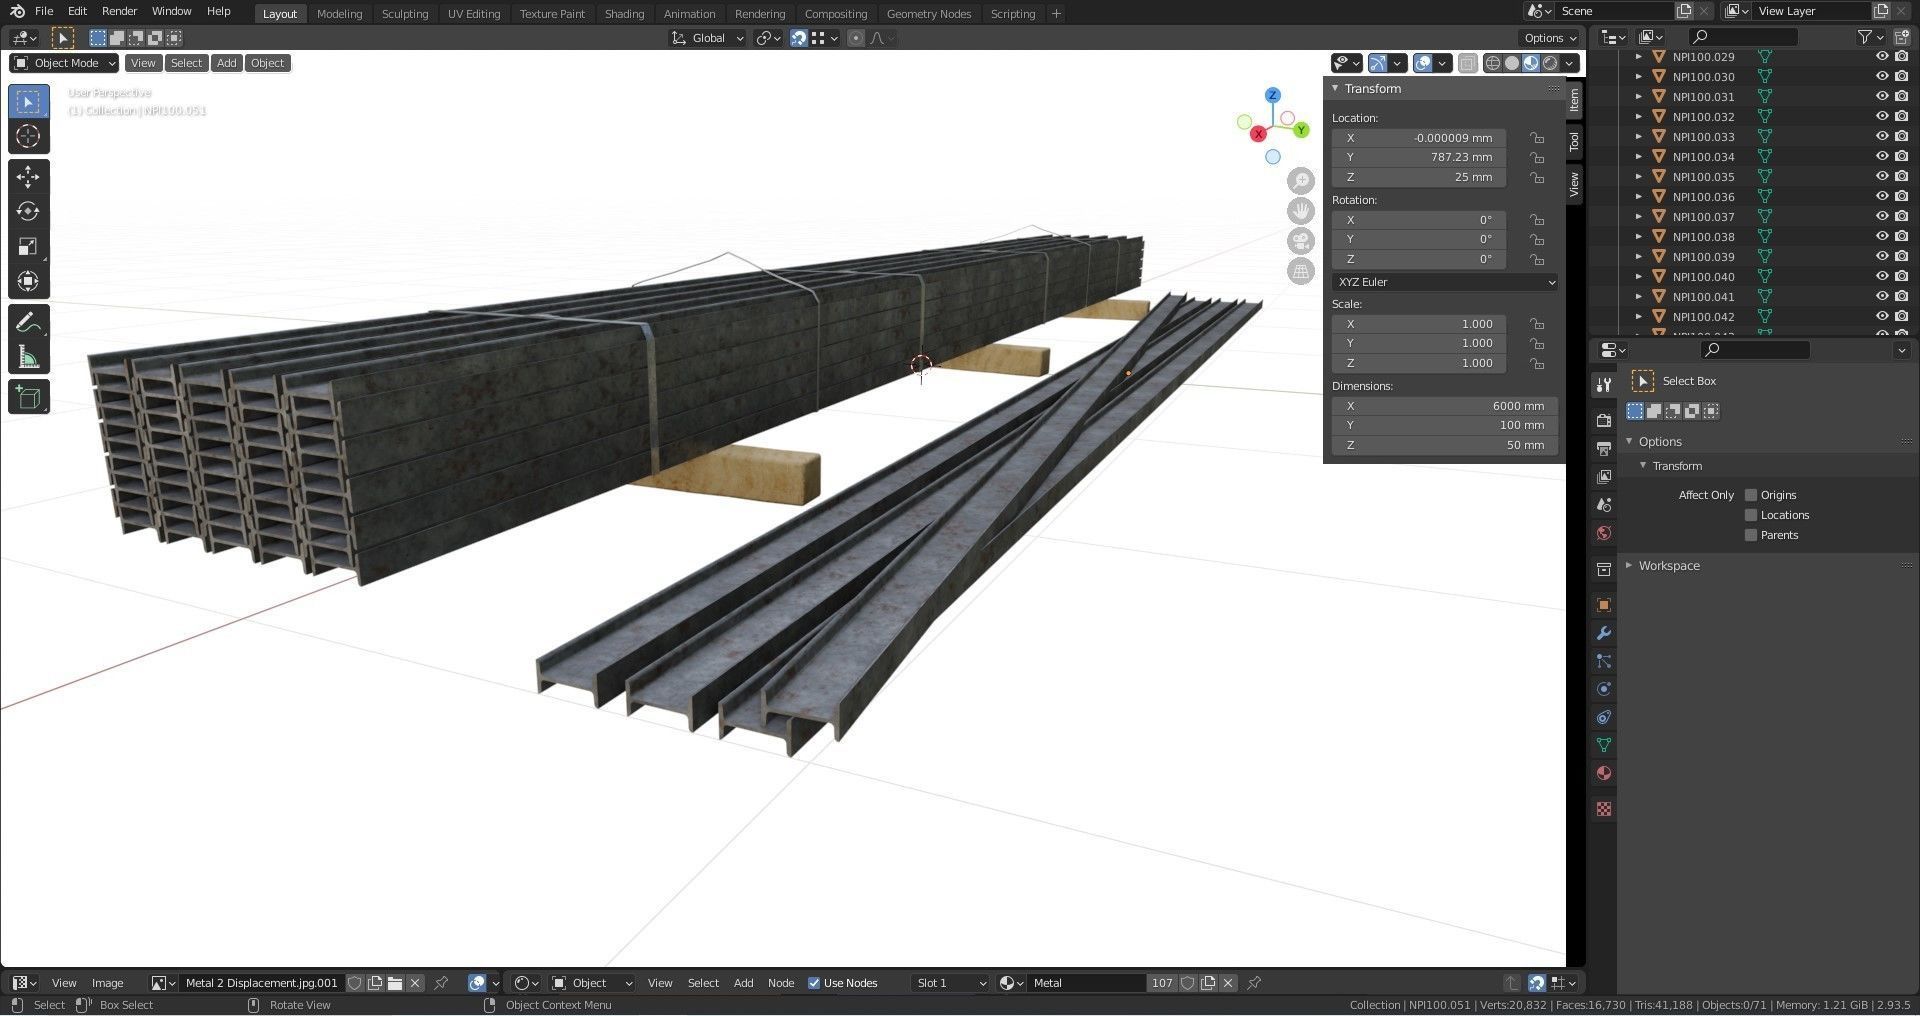Enable the Affect Only Locations checkbox

pos(1751,515)
